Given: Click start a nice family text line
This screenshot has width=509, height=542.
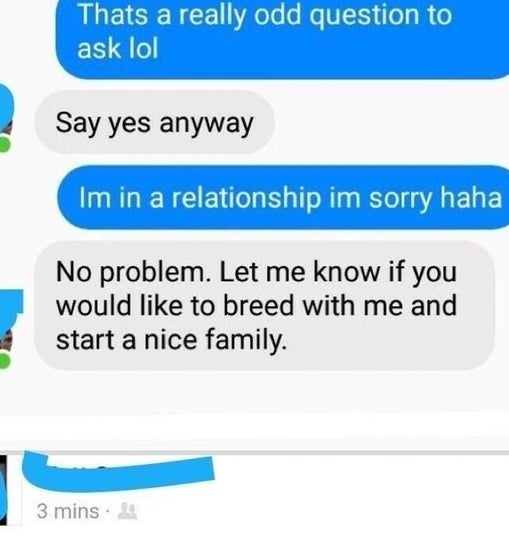Looking at the screenshot, I should (x=171, y=340).
